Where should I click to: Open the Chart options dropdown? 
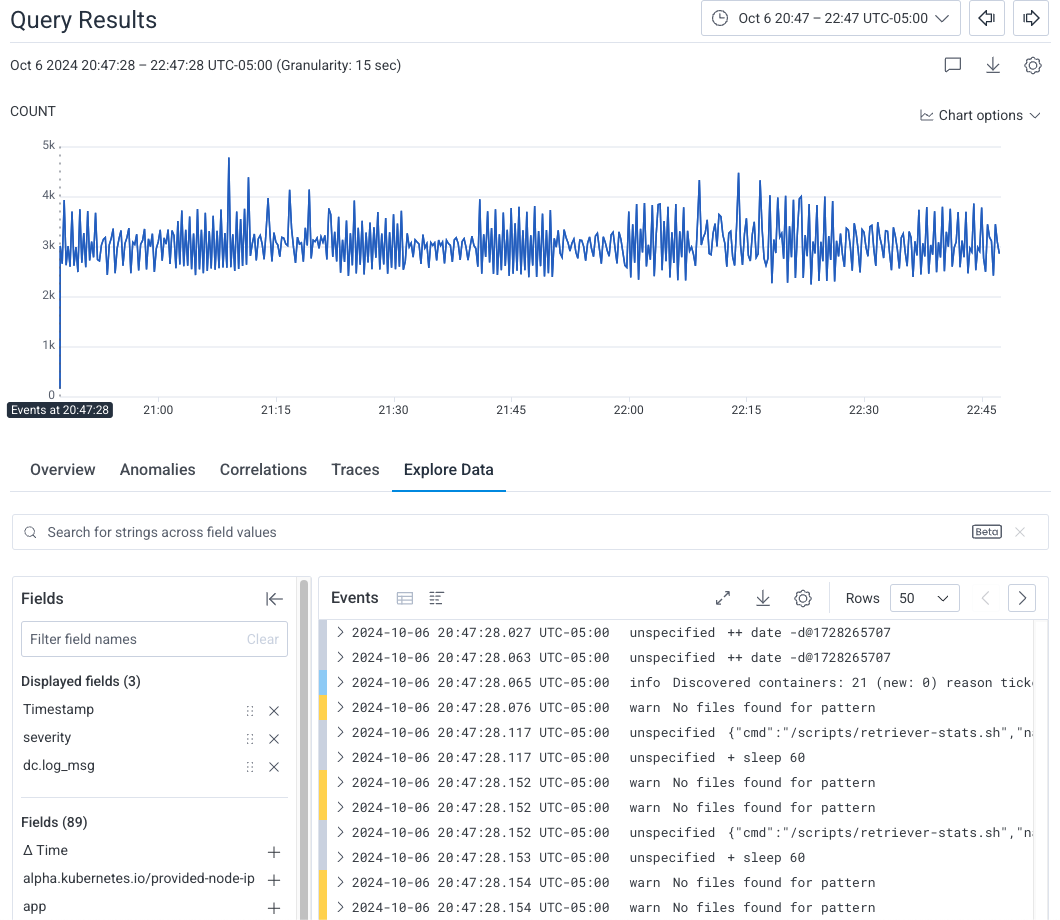[x=980, y=115]
